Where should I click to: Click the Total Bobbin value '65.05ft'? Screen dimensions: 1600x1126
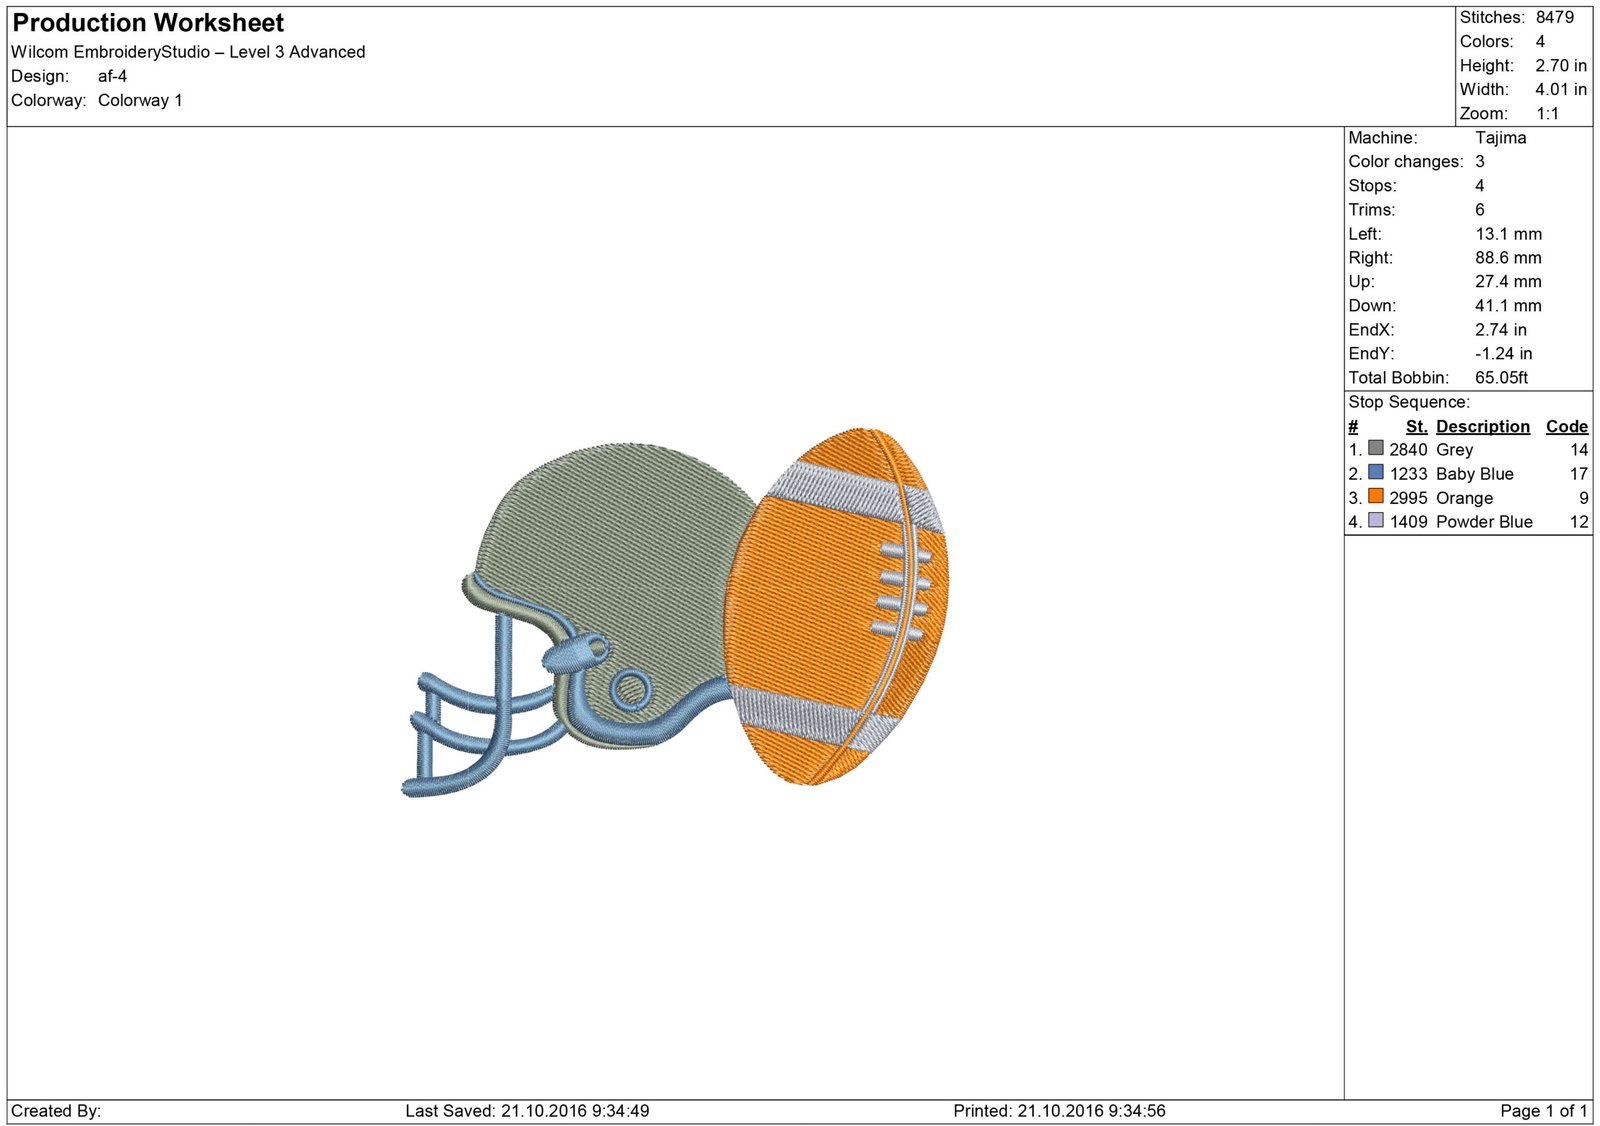[x=1502, y=378]
